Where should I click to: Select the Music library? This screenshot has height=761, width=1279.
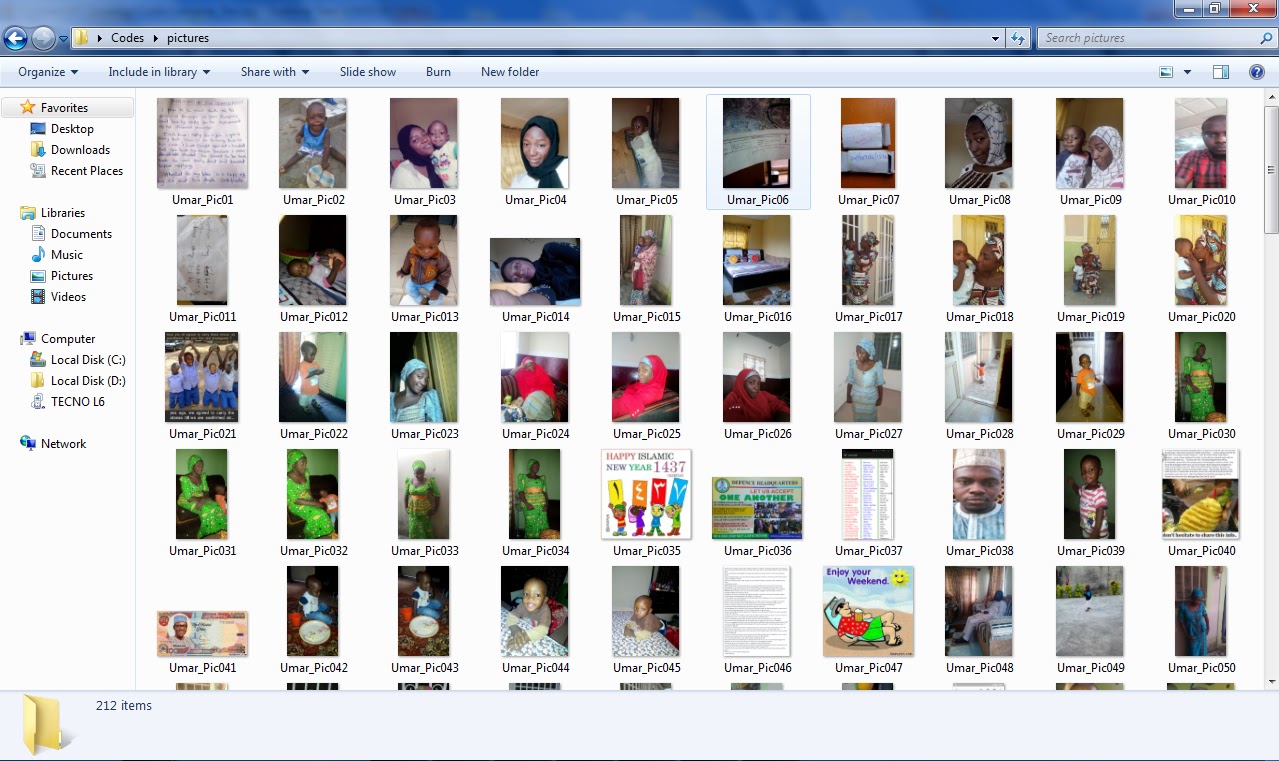tap(56, 255)
